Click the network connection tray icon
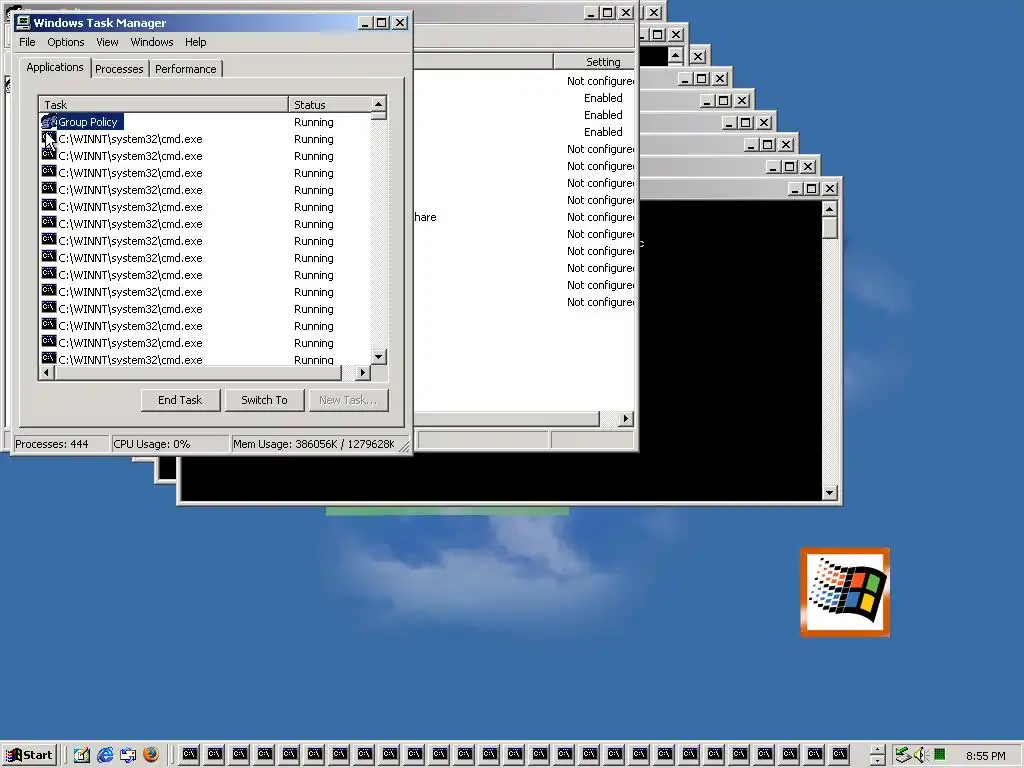Viewport: 1024px width, 768px height. [x=903, y=755]
